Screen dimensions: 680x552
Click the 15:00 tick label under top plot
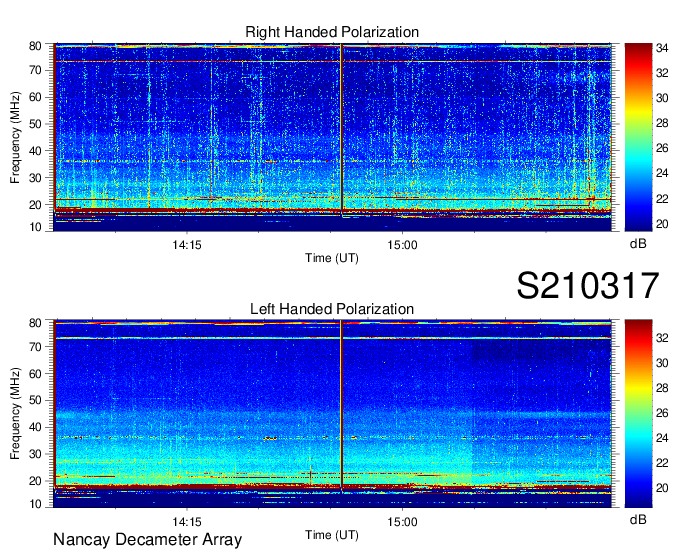pos(402,245)
